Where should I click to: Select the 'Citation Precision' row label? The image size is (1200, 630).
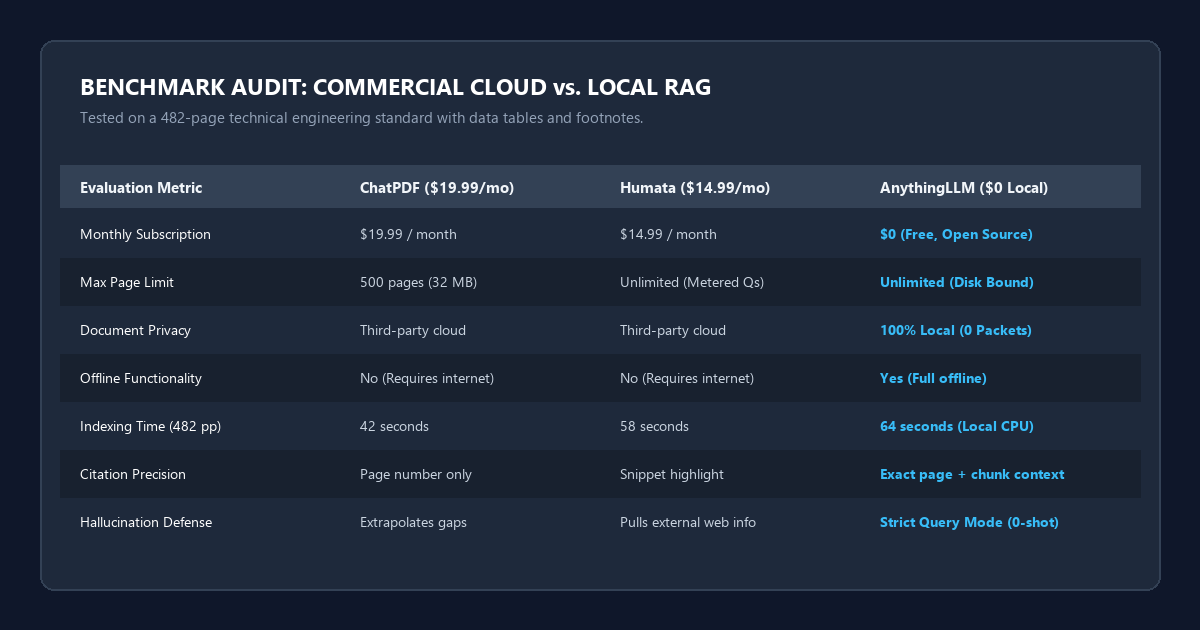point(133,474)
